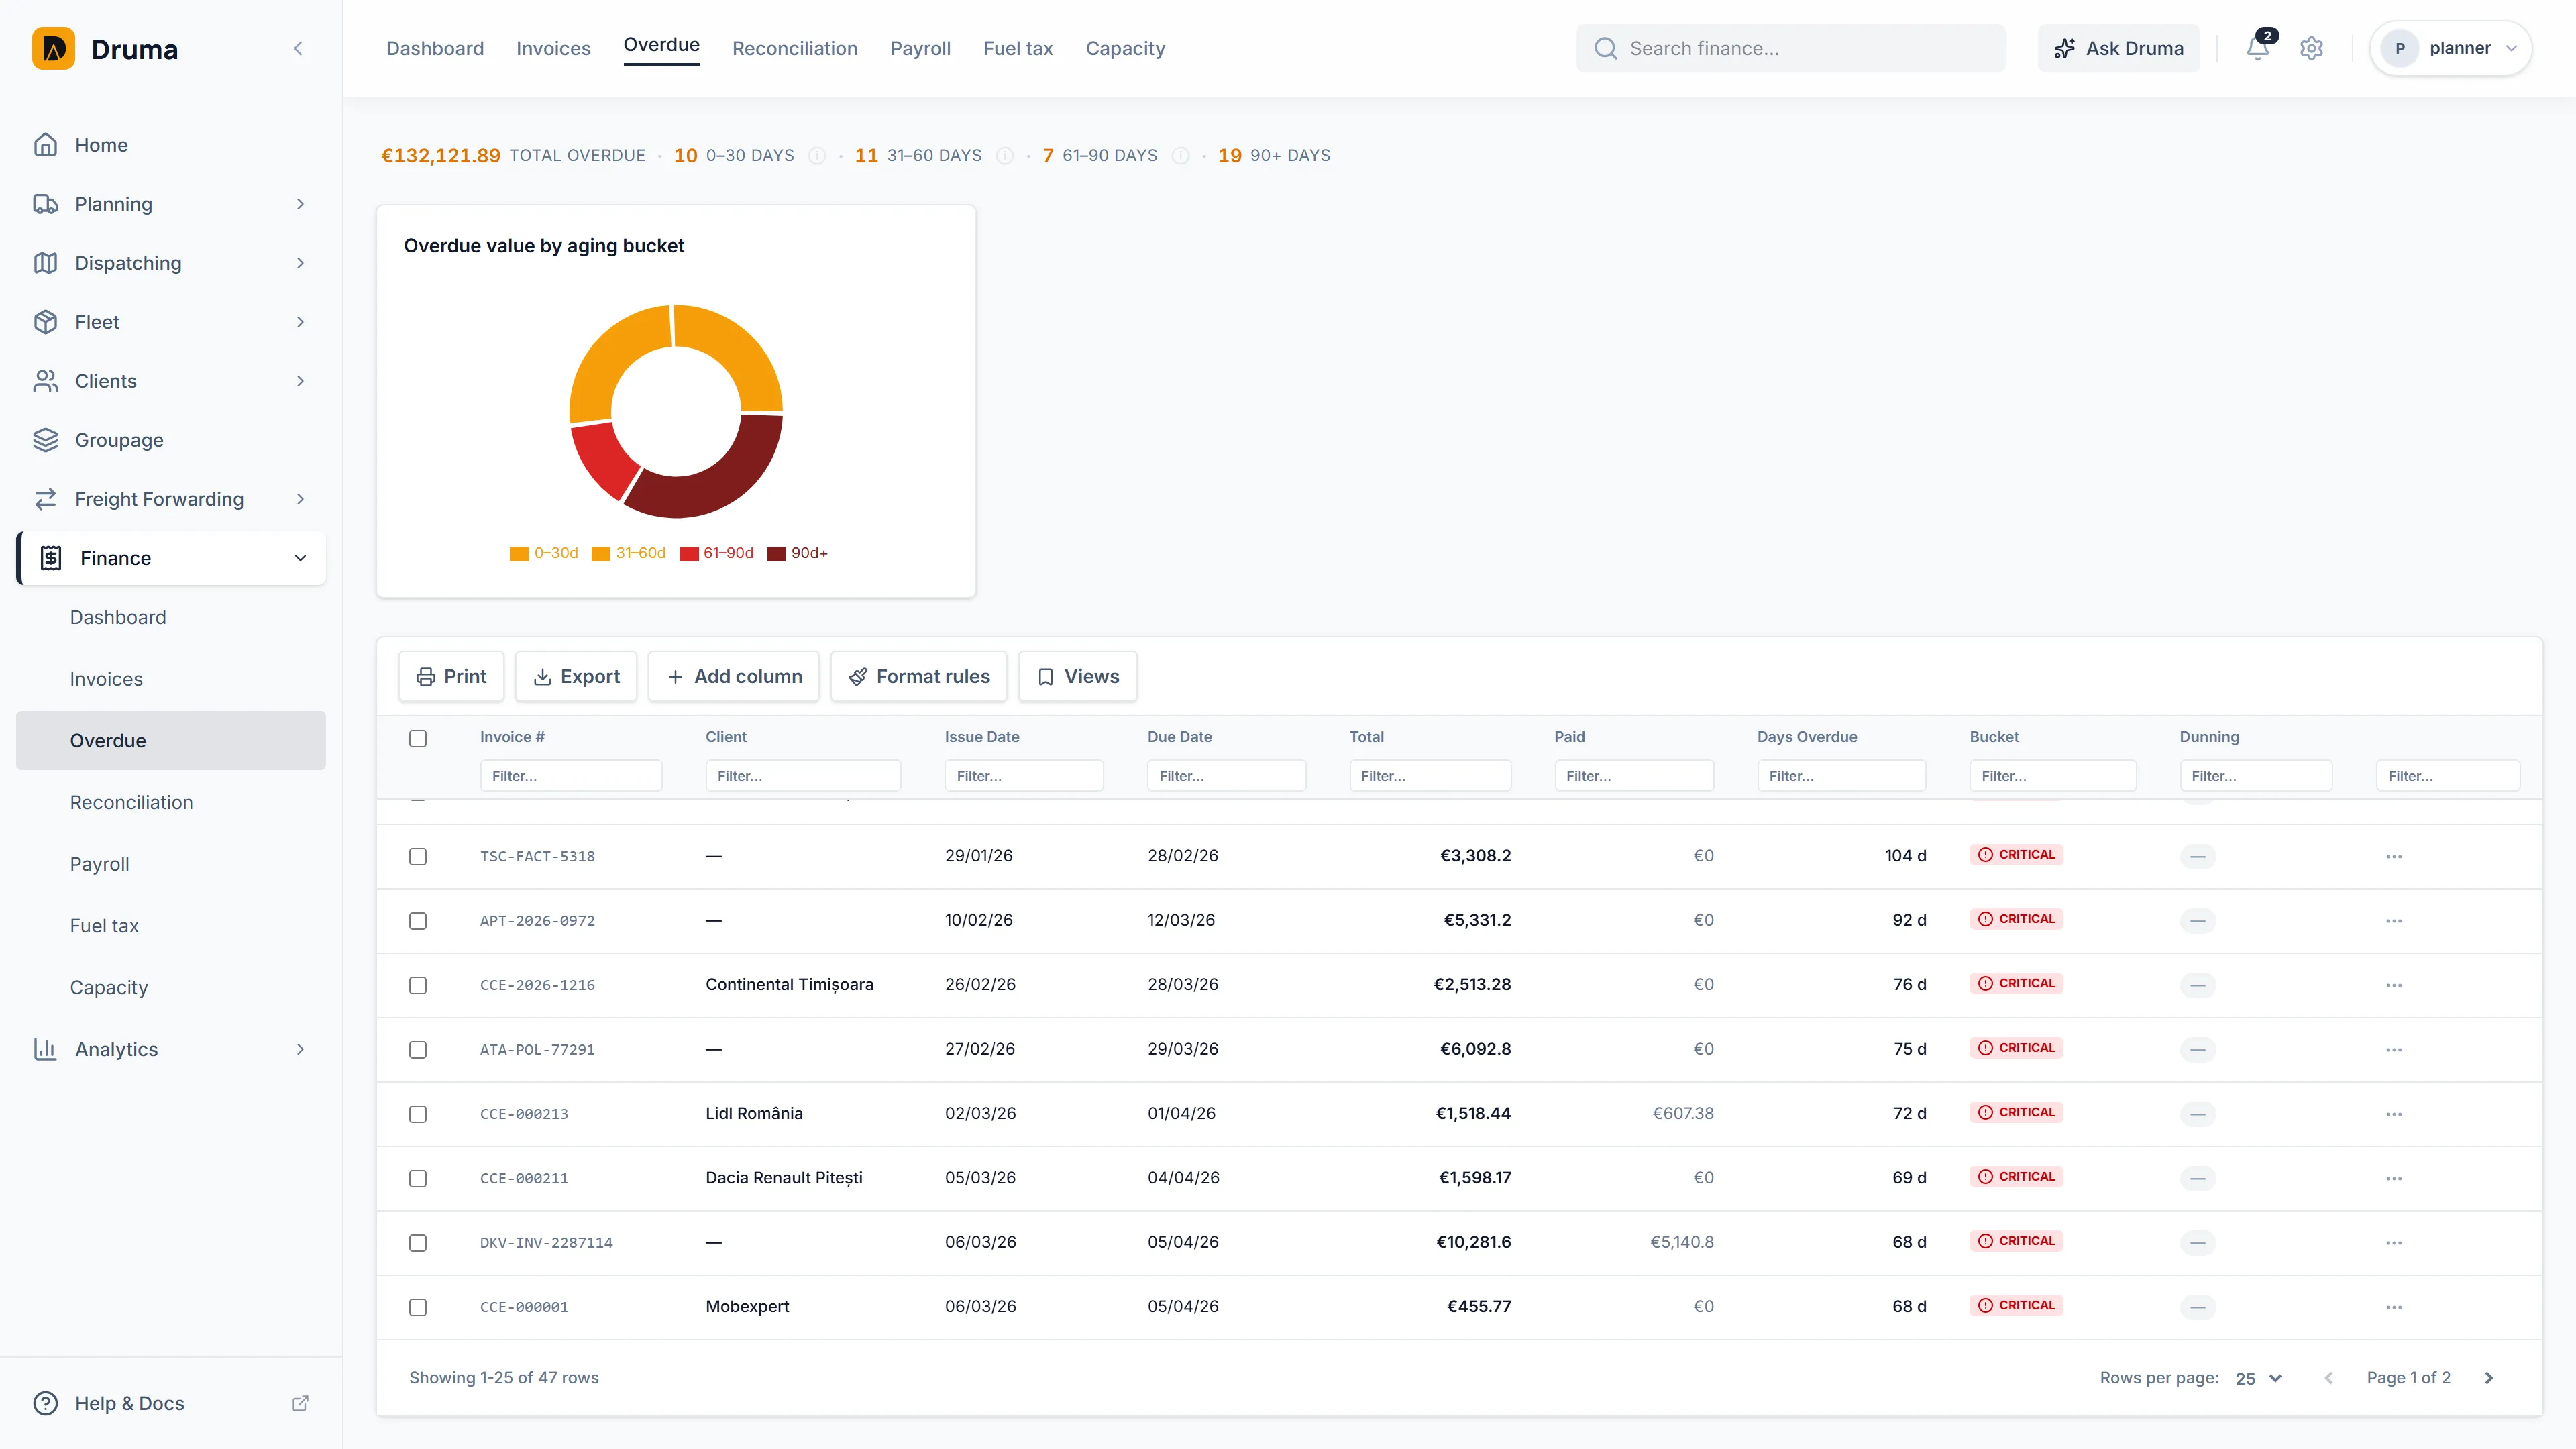Select the CCE-000211 row checkbox
This screenshot has height=1449, width=2576.
418,1178
